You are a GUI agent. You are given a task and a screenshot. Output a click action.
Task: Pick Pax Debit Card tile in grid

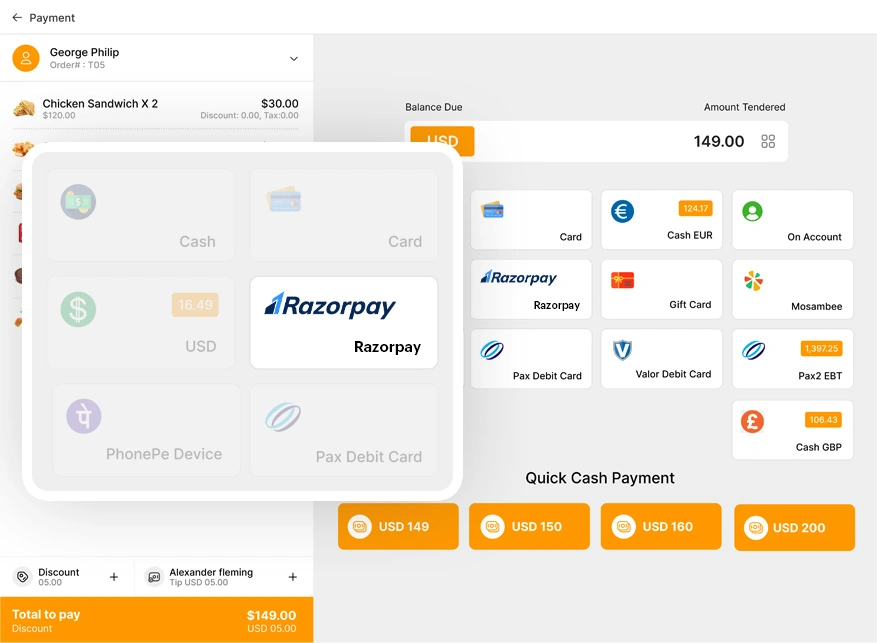pos(531,358)
